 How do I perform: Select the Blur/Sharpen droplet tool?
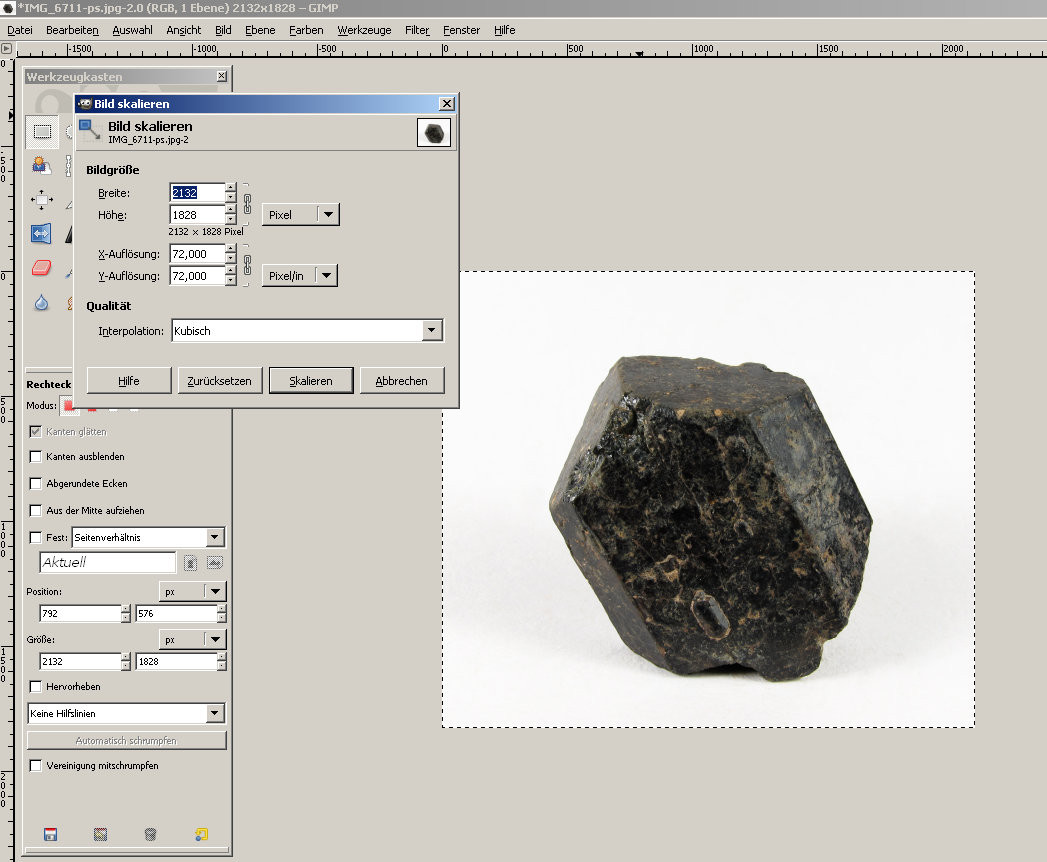[x=41, y=302]
